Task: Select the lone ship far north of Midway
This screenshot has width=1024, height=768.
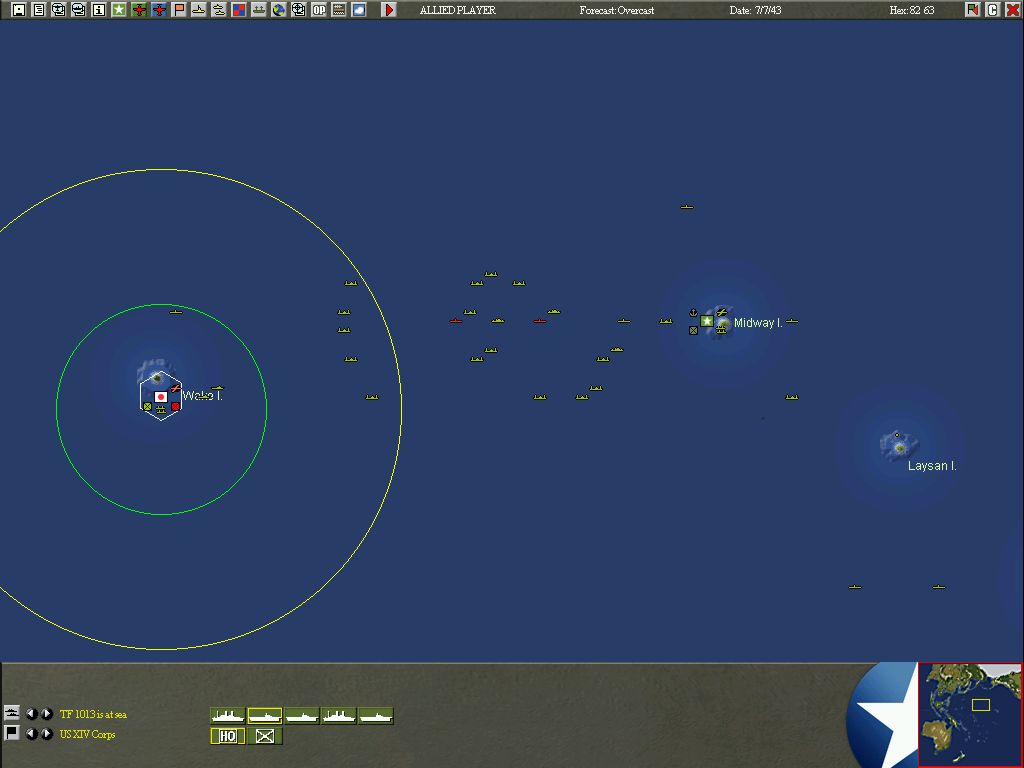Action: 686,207
